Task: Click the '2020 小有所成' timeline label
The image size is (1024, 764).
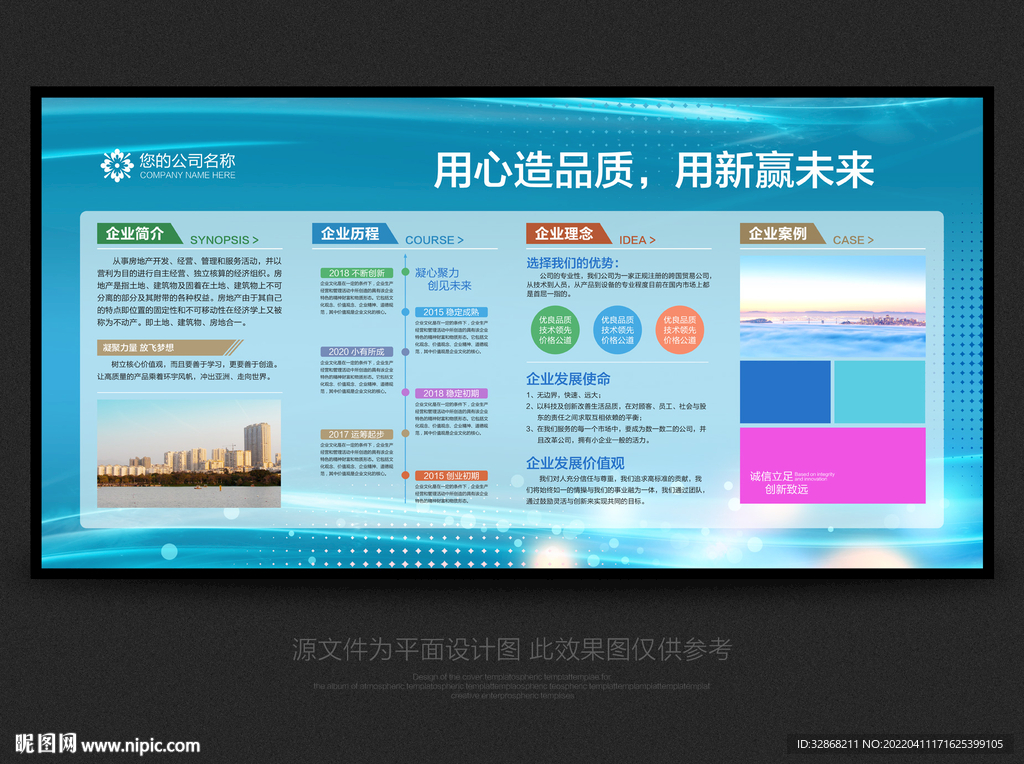Action: (357, 351)
